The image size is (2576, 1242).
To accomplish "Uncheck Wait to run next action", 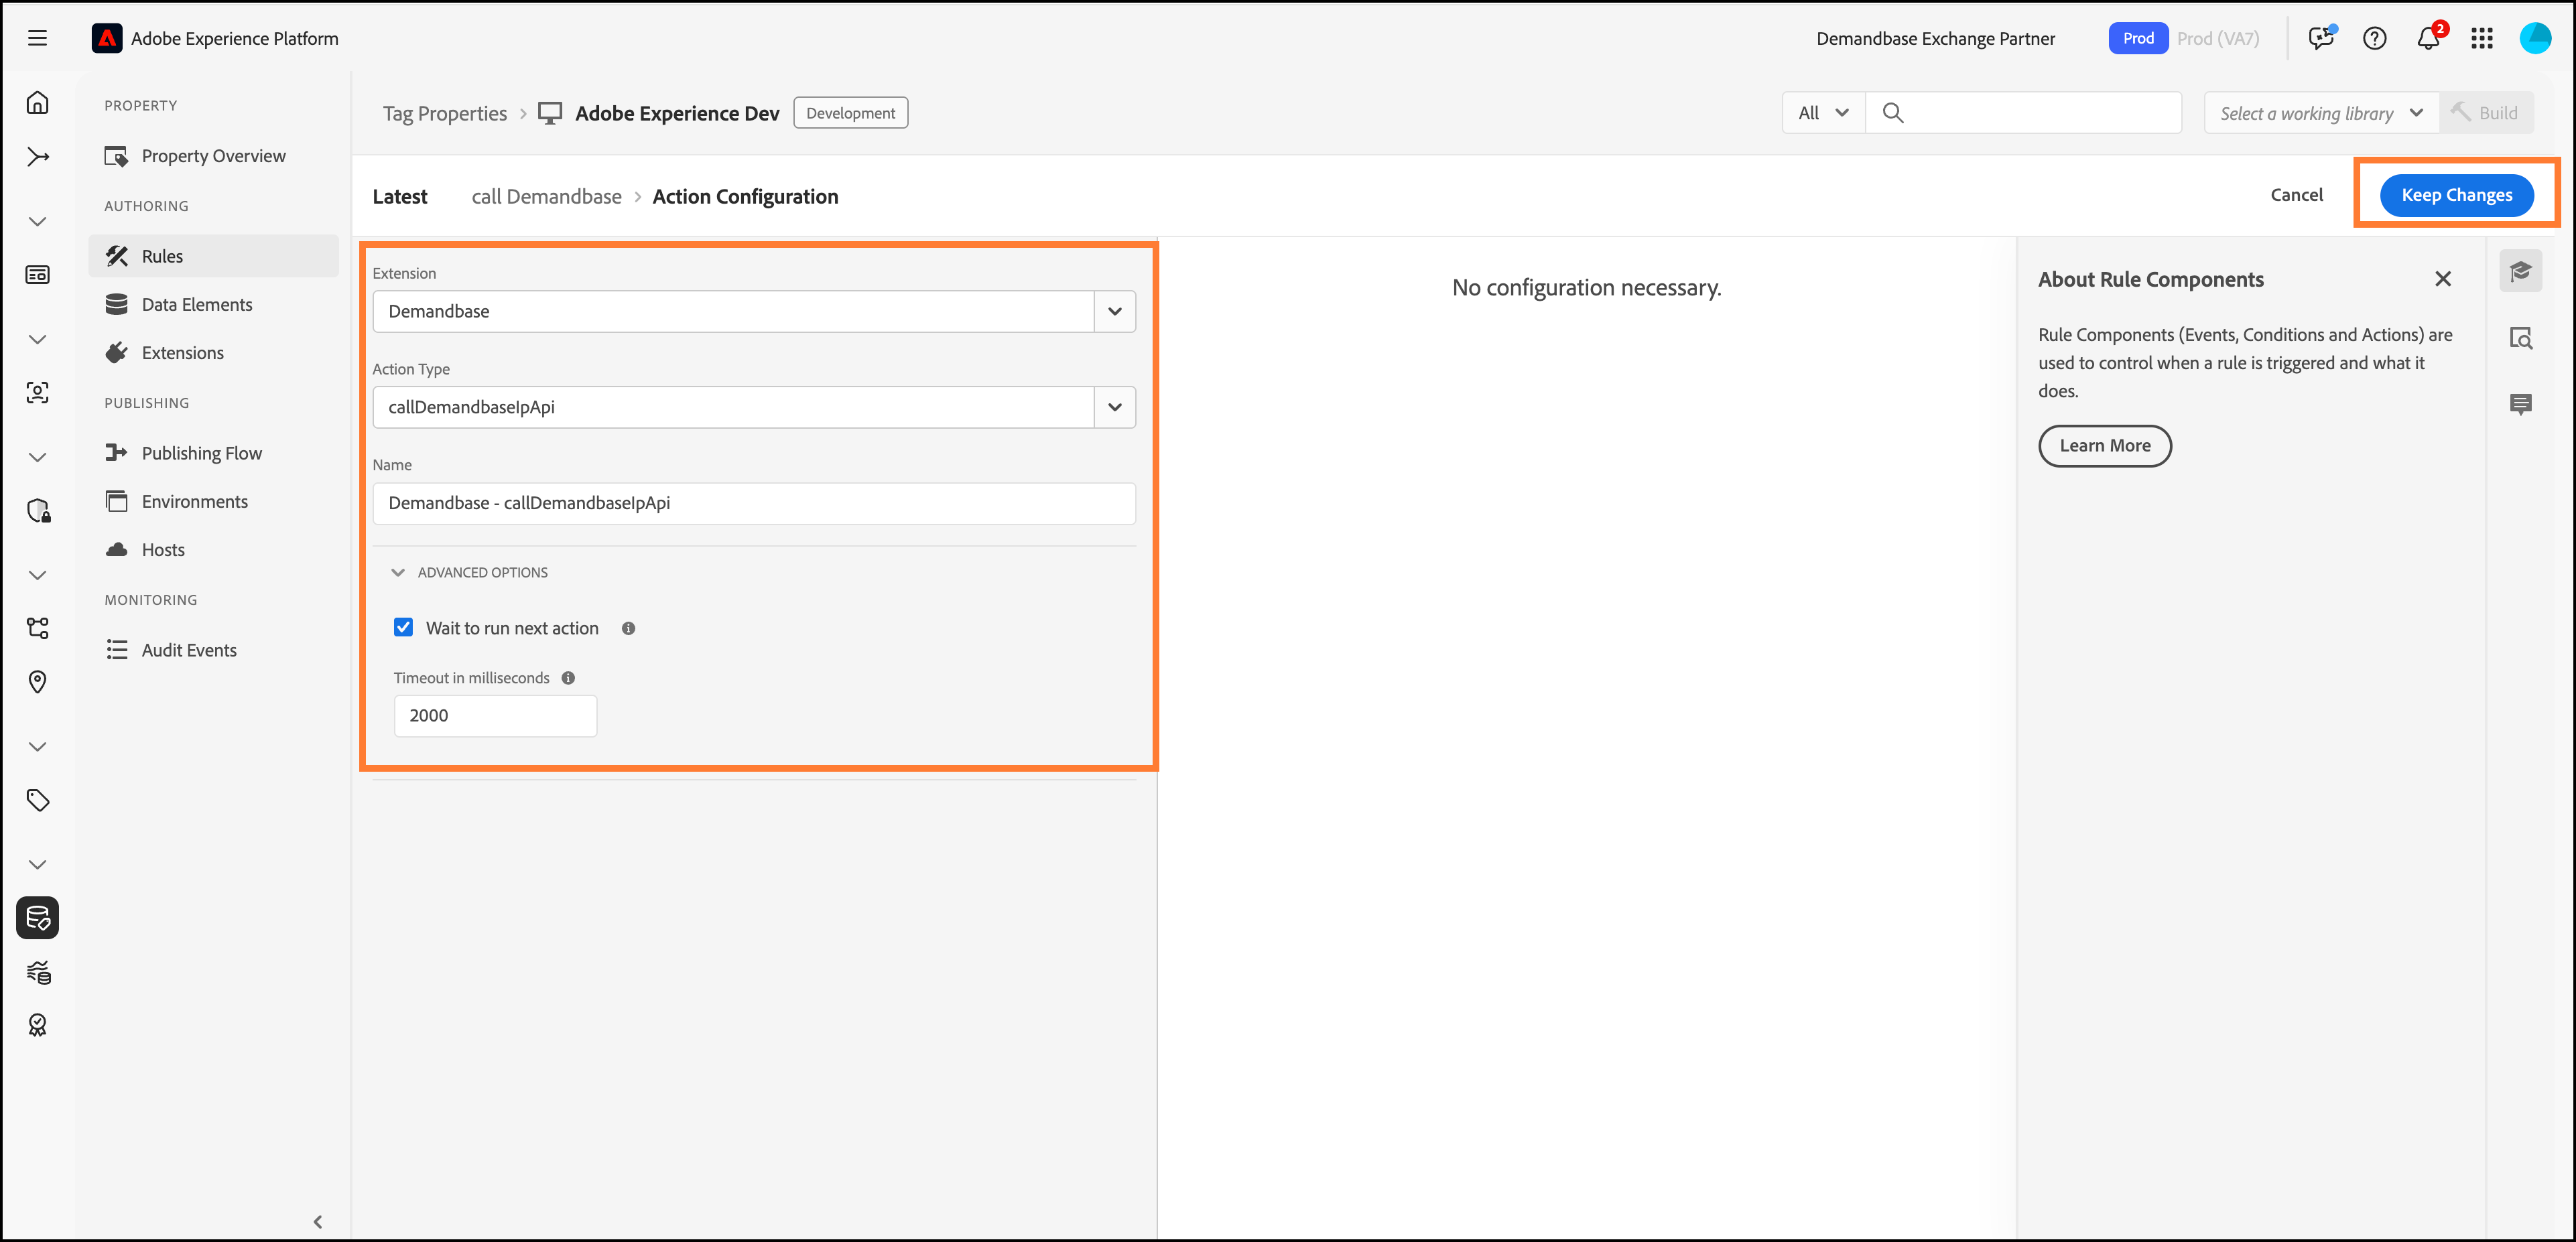I will pyautogui.click(x=403, y=627).
